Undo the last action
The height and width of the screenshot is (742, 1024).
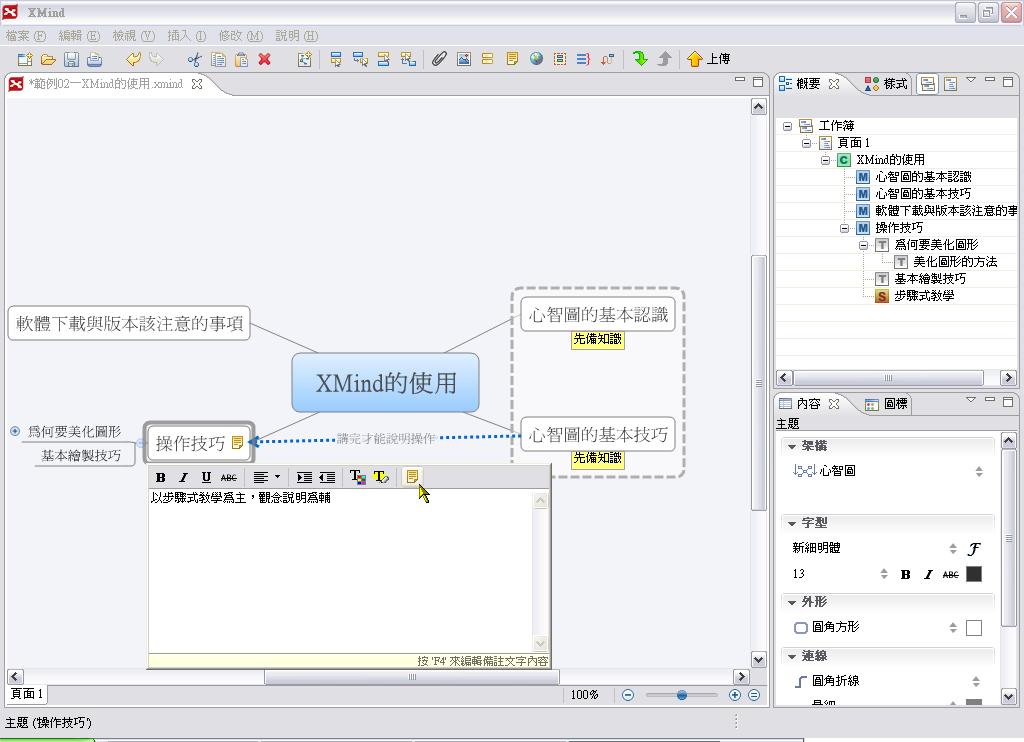[x=133, y=59]
